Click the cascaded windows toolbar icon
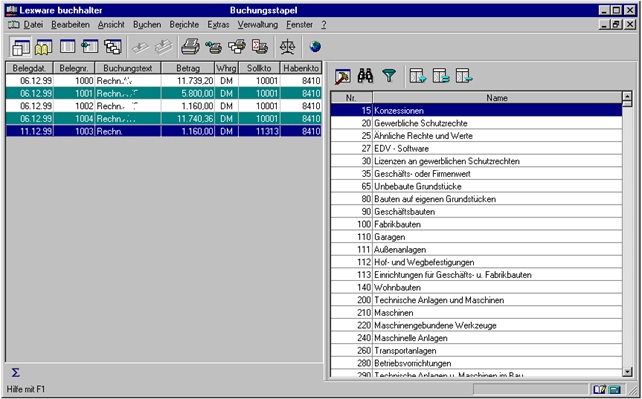Image resolution: width=642 pixels, height=399 pixels. pyautogui.click(x=113, y=47)
